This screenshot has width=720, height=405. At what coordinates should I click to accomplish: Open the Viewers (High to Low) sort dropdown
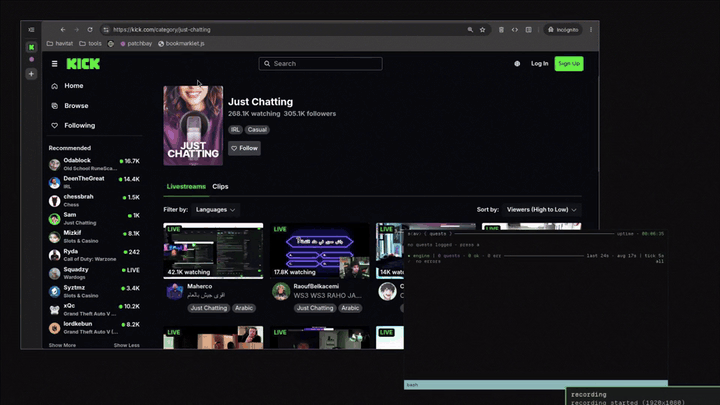tap(541, 210)
